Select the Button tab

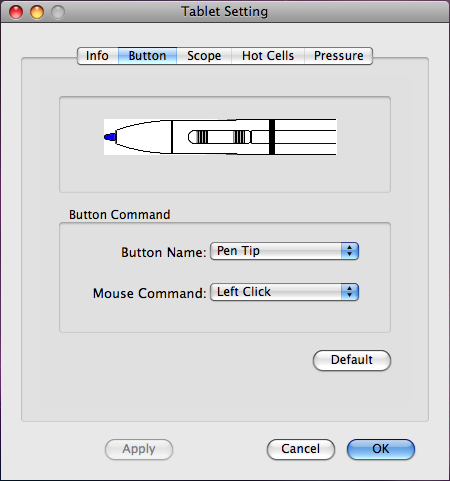tap(147, 56)
